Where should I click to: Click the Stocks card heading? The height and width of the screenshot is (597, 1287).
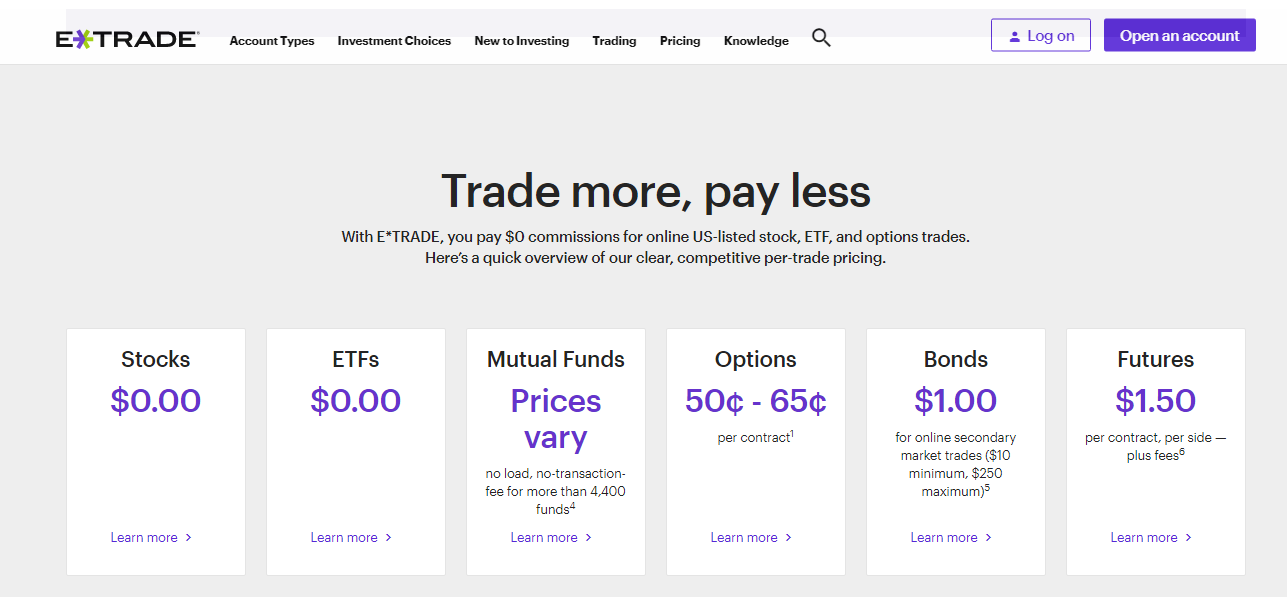pos(156,359)
